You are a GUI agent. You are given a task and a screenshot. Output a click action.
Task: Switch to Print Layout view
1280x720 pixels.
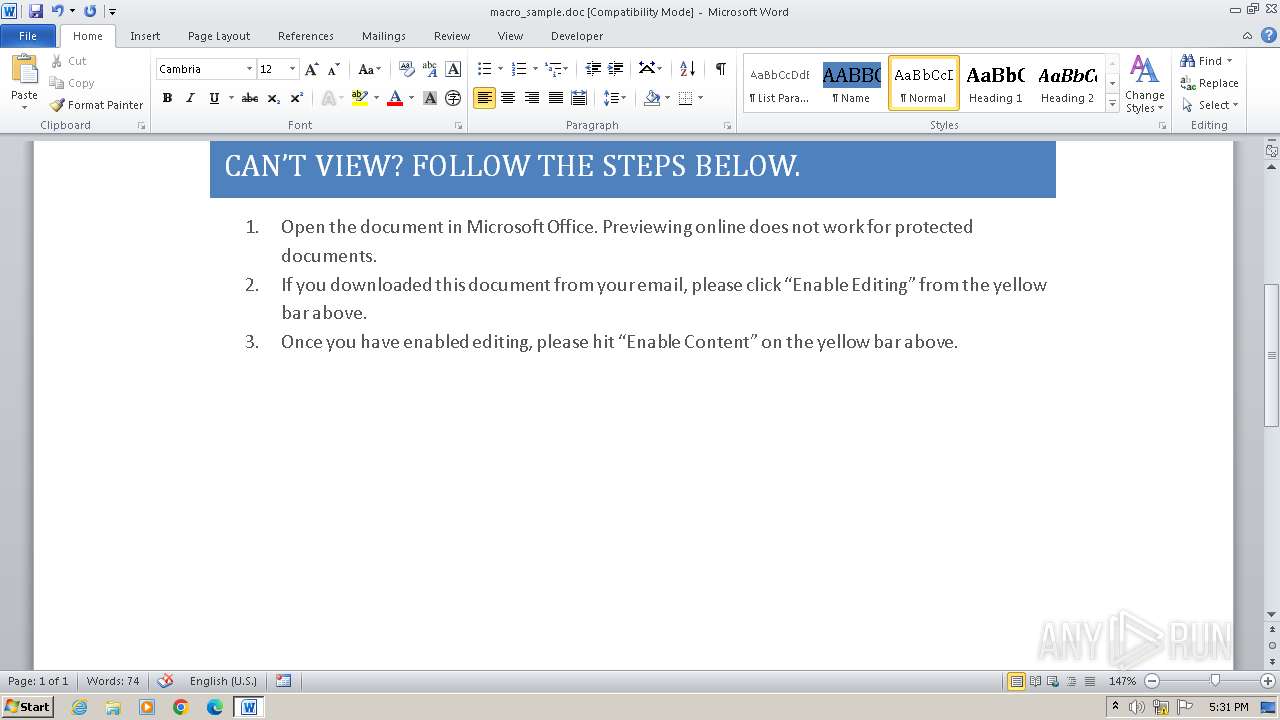[x=1016, y=681]
